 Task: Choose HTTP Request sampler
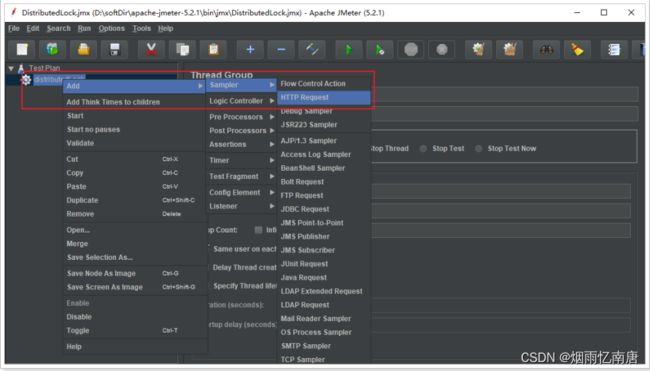coord(324,97)
